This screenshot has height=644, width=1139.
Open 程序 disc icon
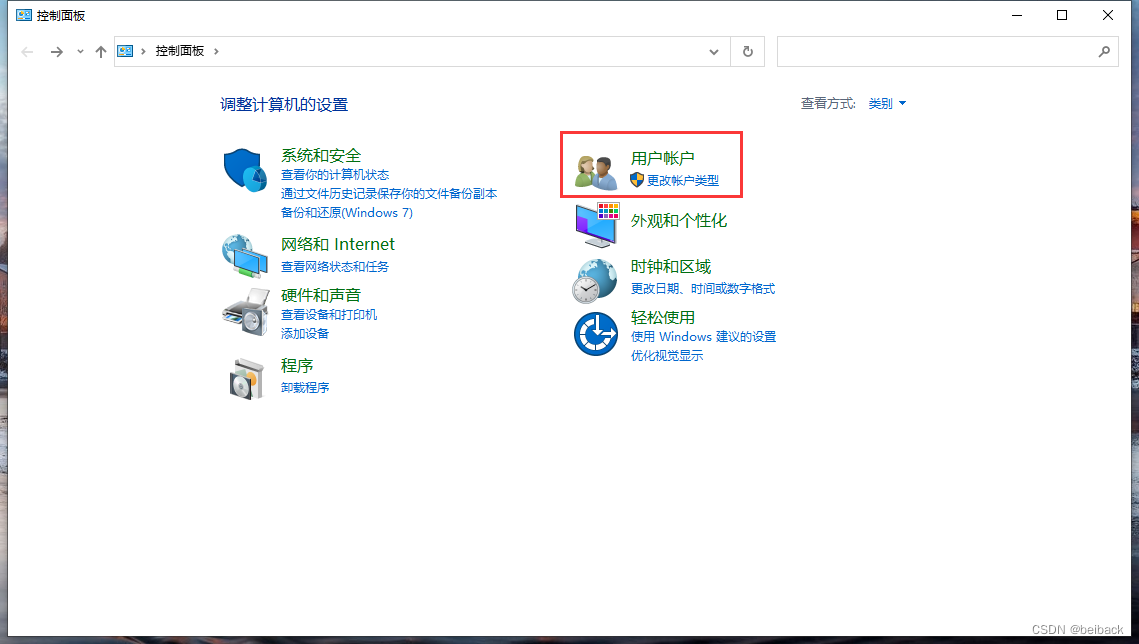[244, 378]
